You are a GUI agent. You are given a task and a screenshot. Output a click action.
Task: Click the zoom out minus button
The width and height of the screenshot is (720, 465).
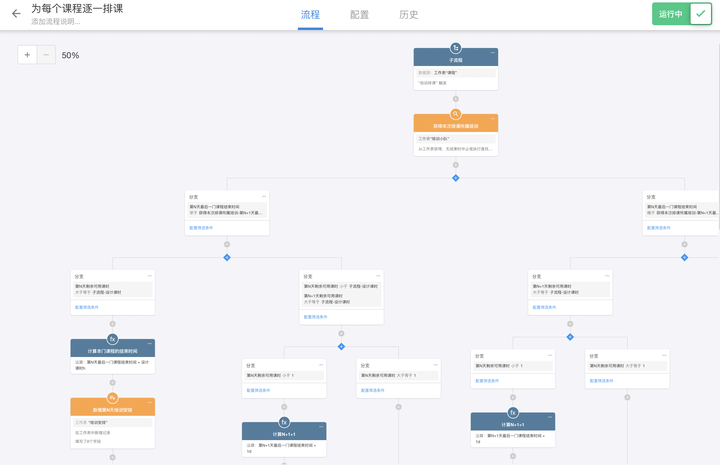[x=46, y=55]
